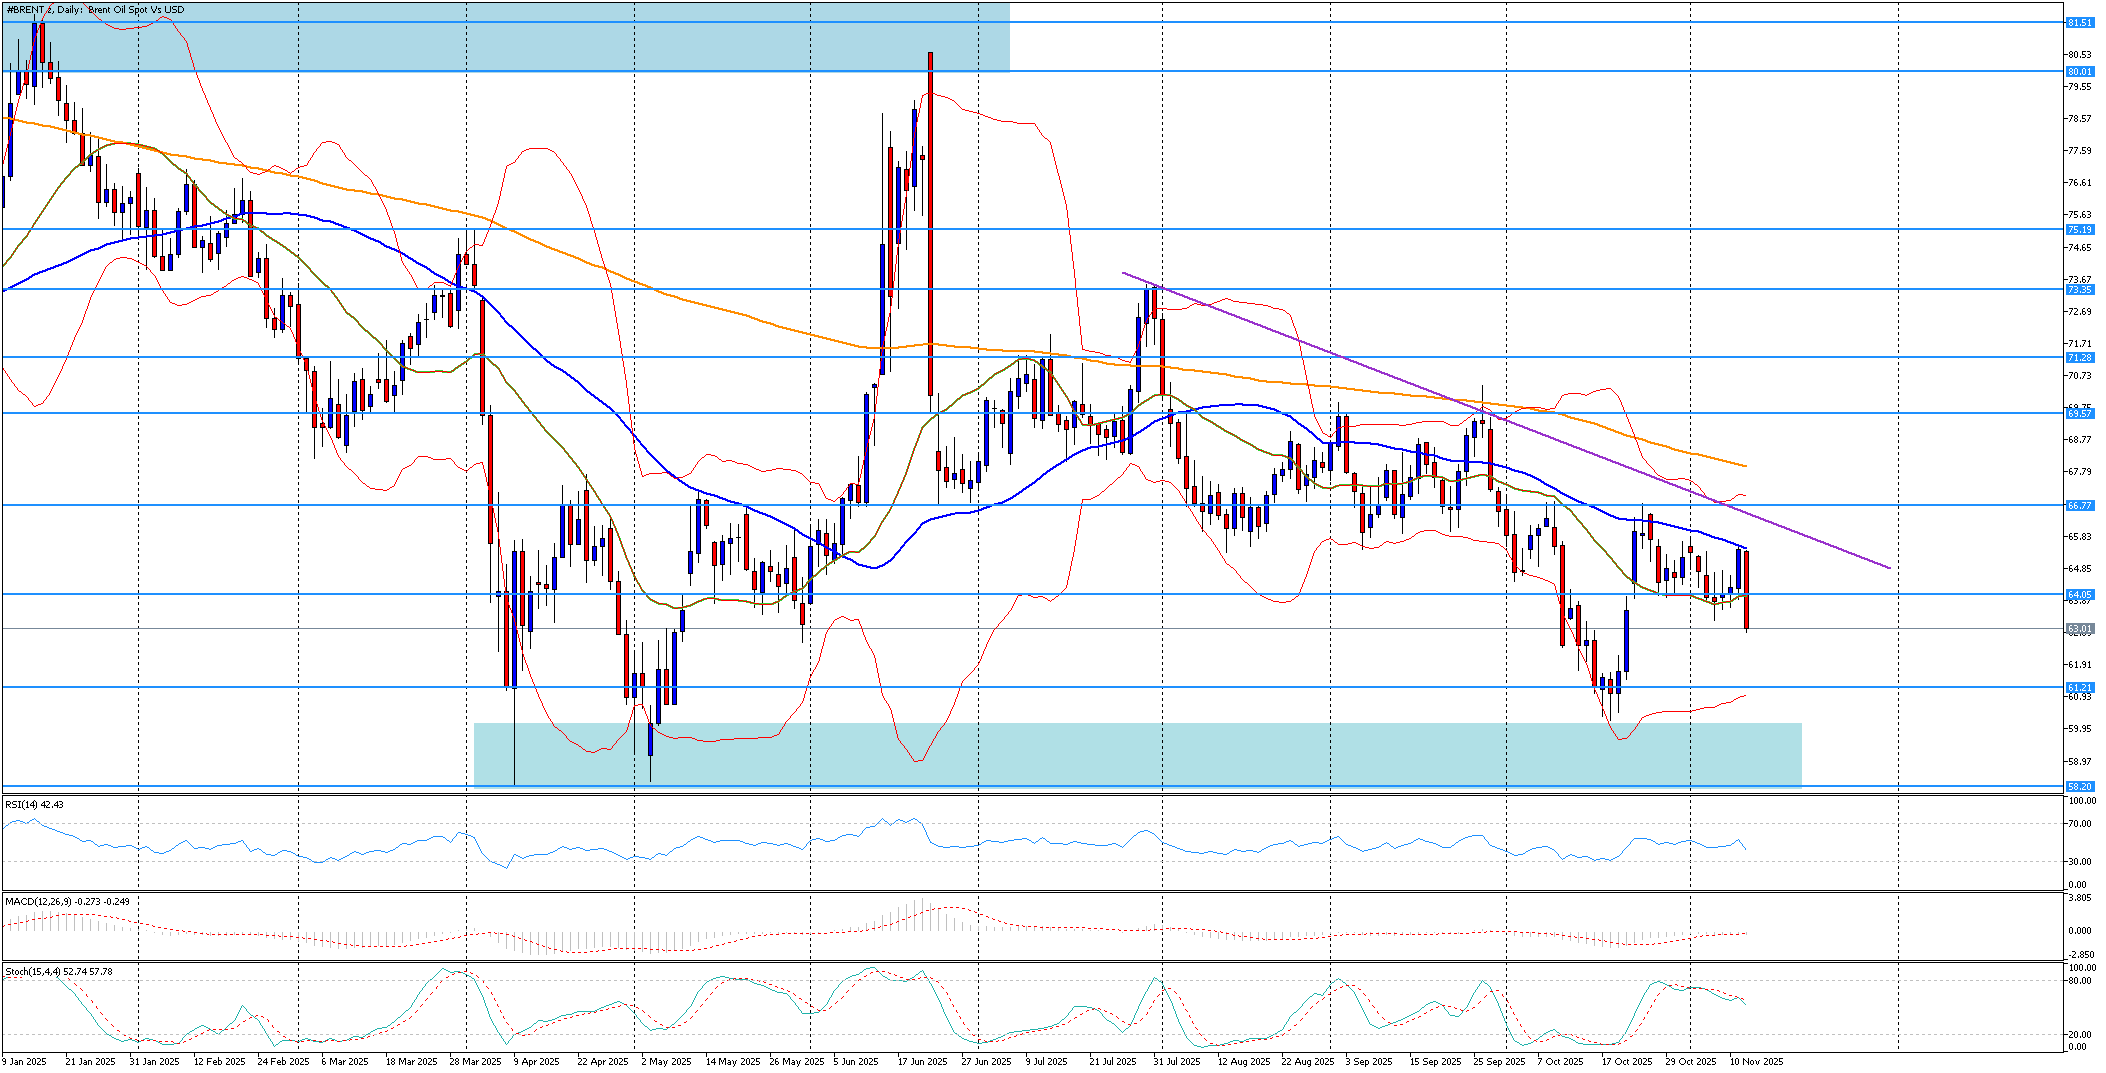Click the MACD(12,26,9) indicator label
Screen dimensions: 2106x1073
point(66,901)
